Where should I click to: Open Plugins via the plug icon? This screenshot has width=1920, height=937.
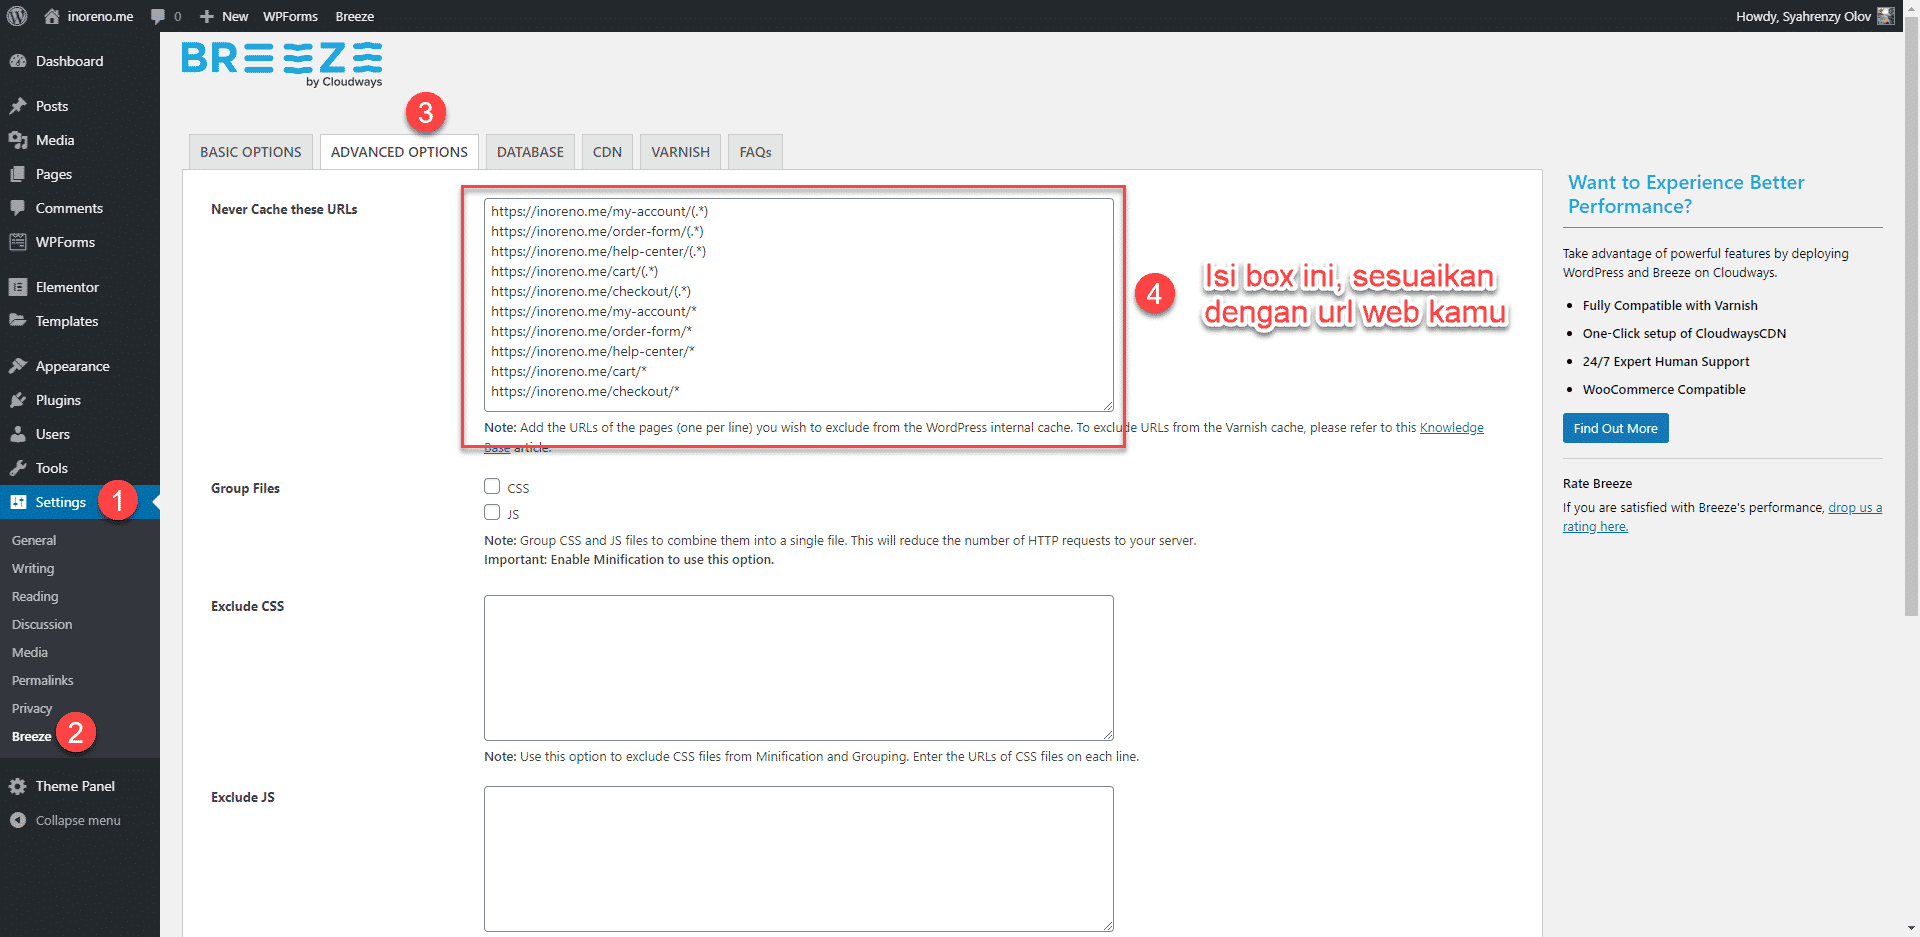[x=18, y=400]
